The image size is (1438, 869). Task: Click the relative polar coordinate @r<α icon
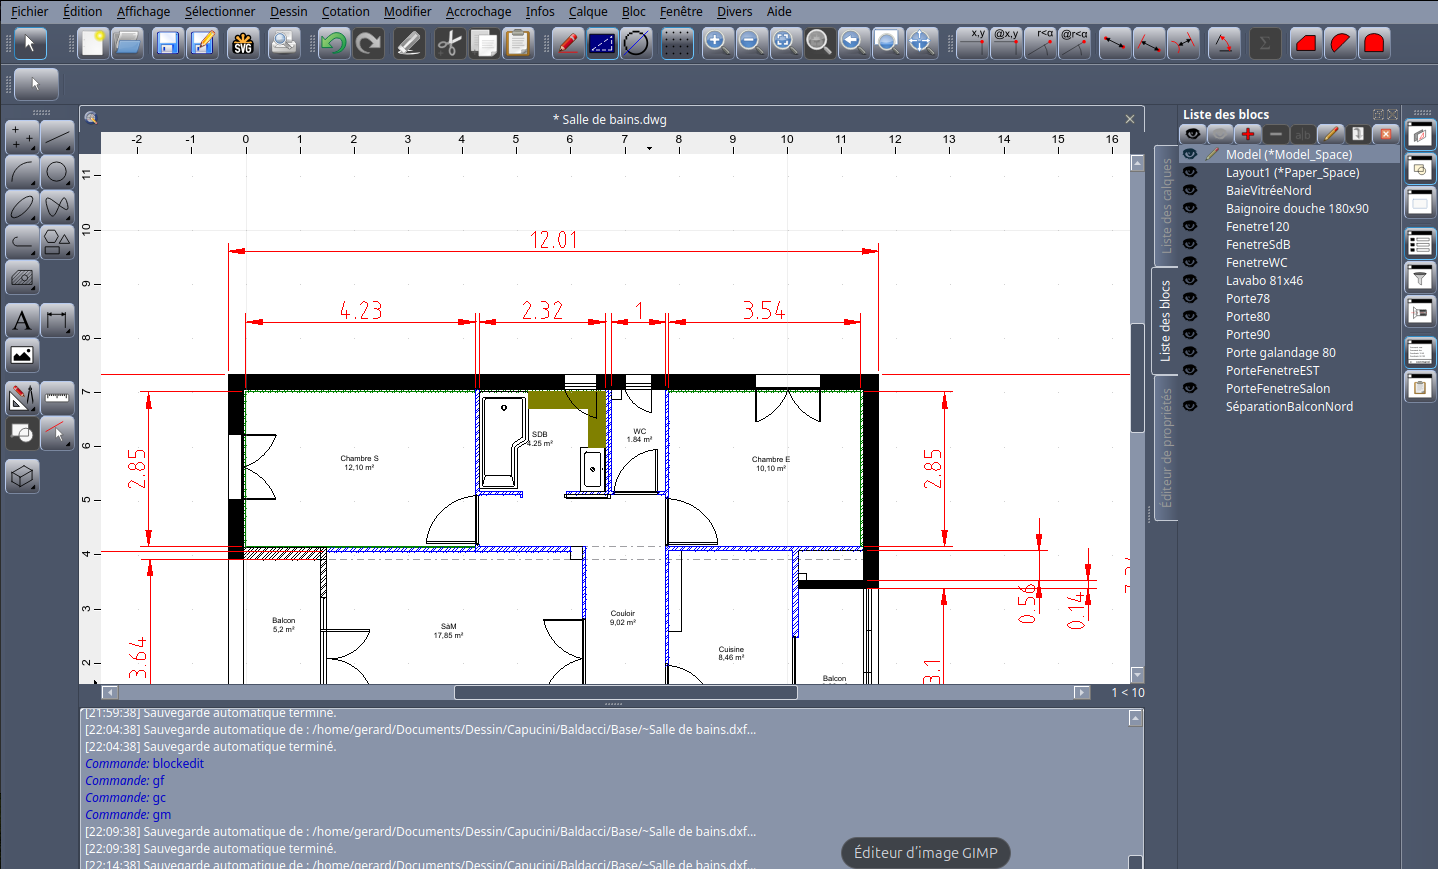[1074, 44]
